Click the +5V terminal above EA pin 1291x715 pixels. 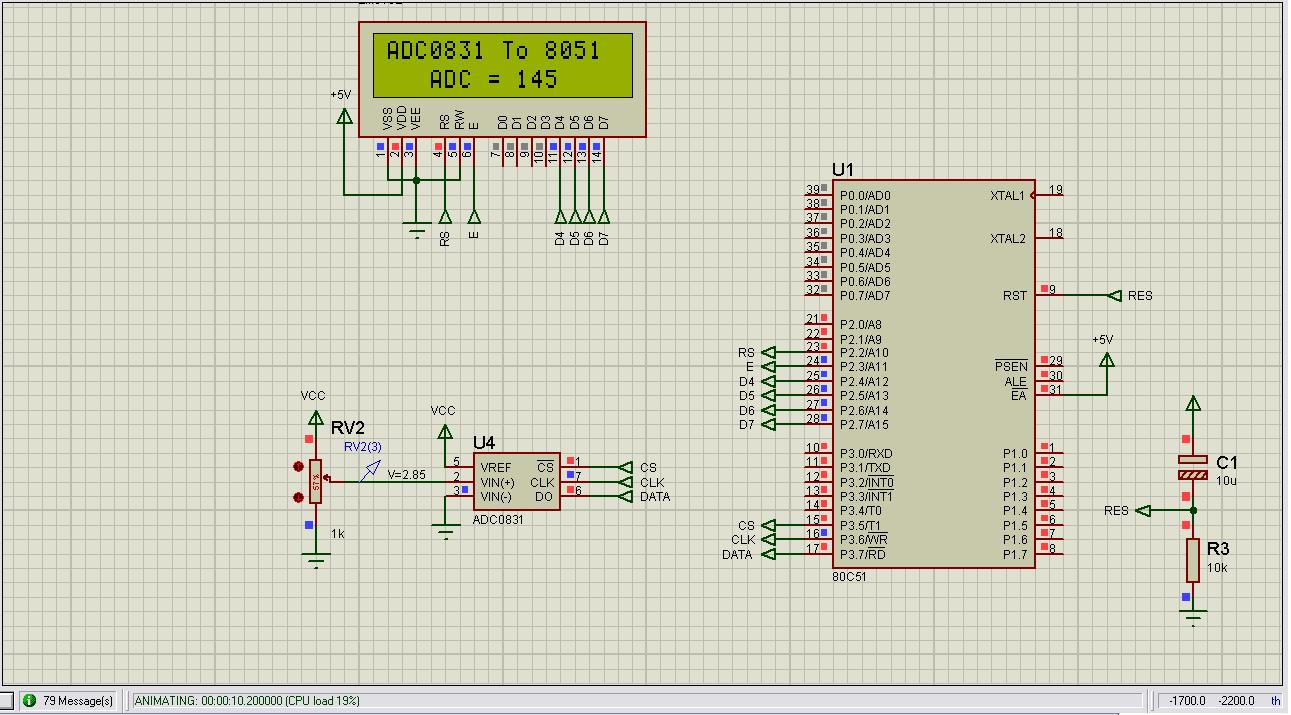(1106, 359)
